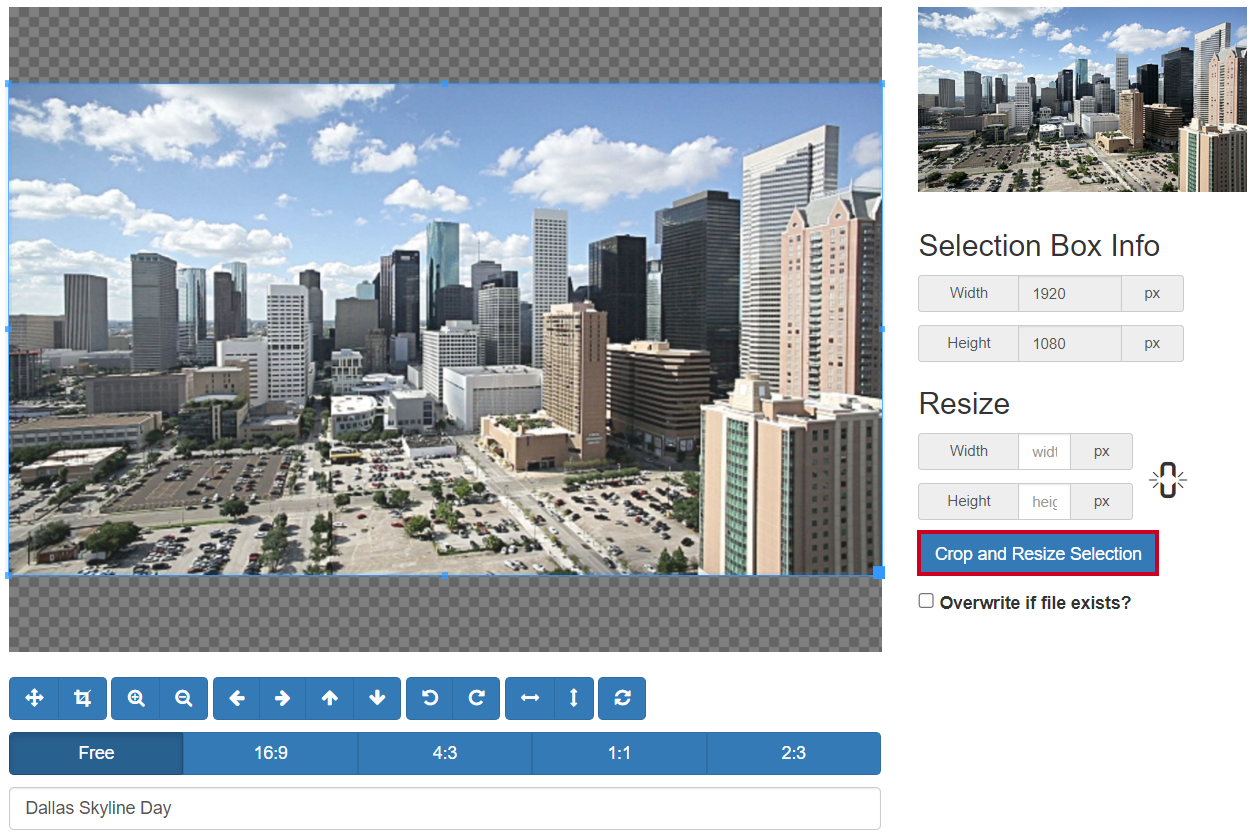This screenshot has width=1250, height=834.
Task: Click the Selection Box Width field
Action: pyautogui.click(x=1070, y=293)
